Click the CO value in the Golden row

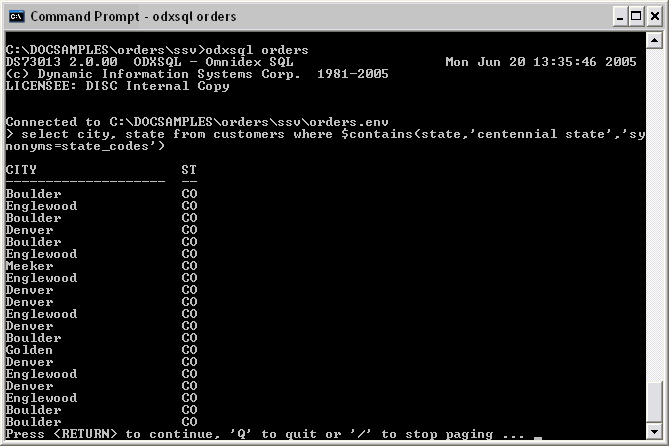[x=189, y=350]
